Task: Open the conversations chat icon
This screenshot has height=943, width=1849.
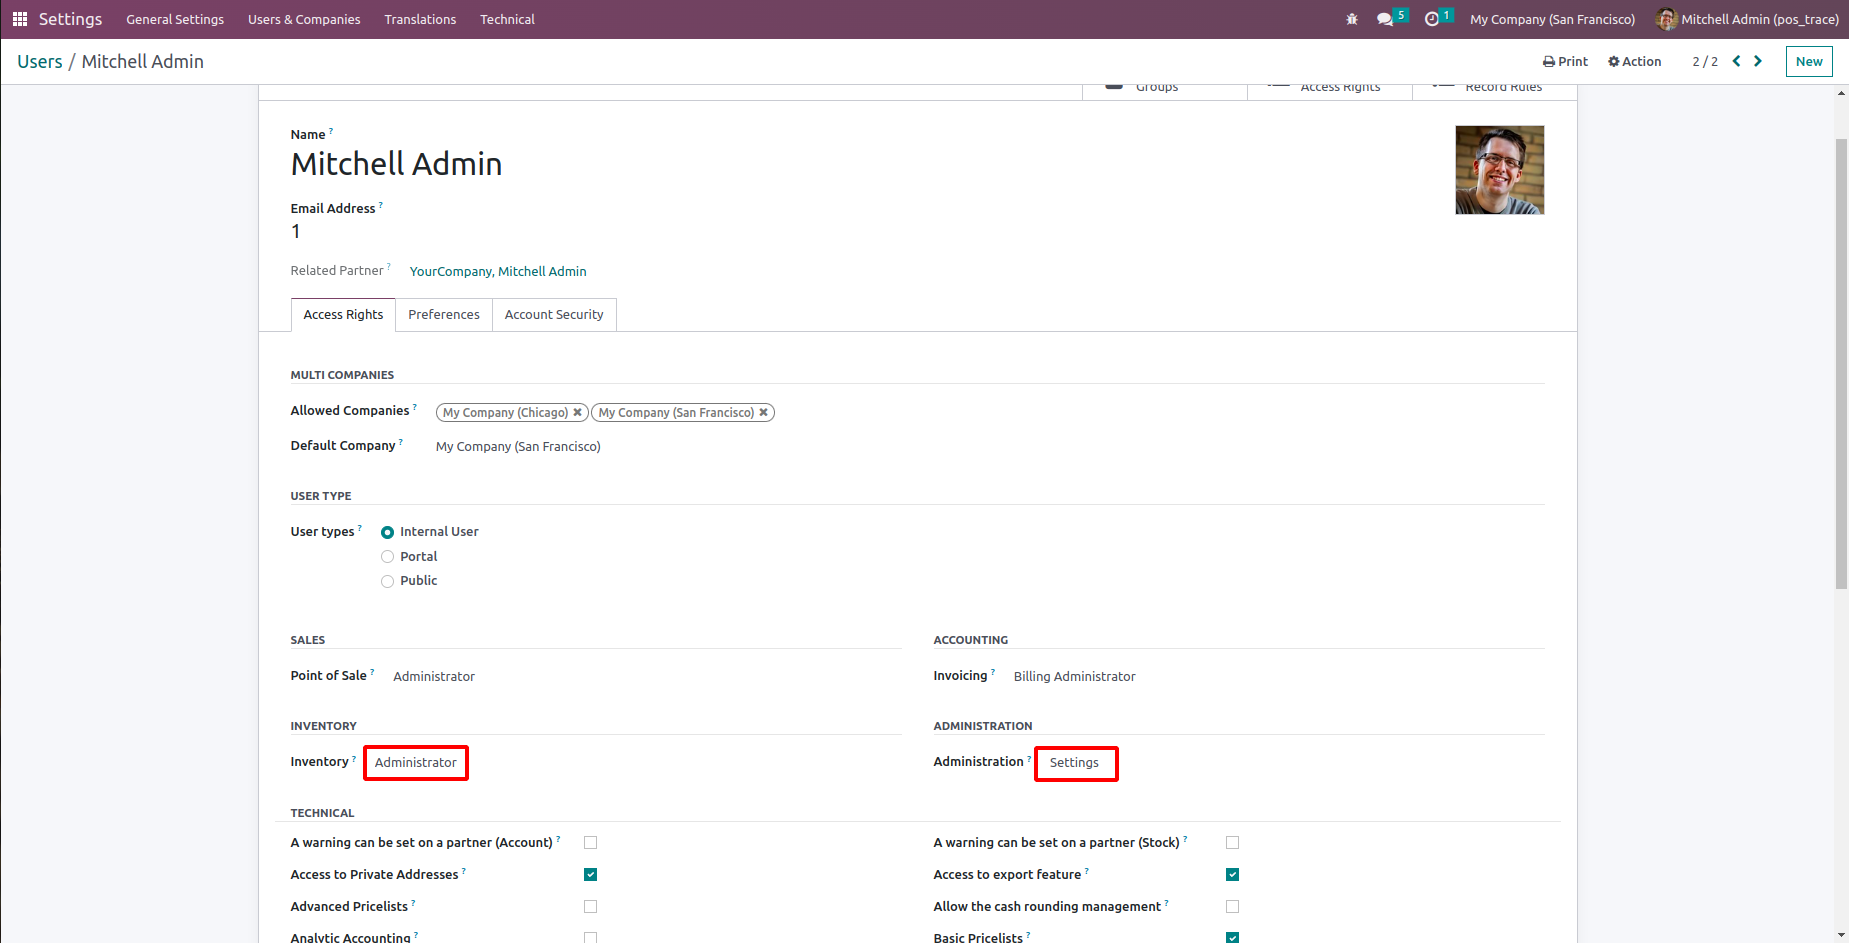Action: click(x=1385, y=19)
